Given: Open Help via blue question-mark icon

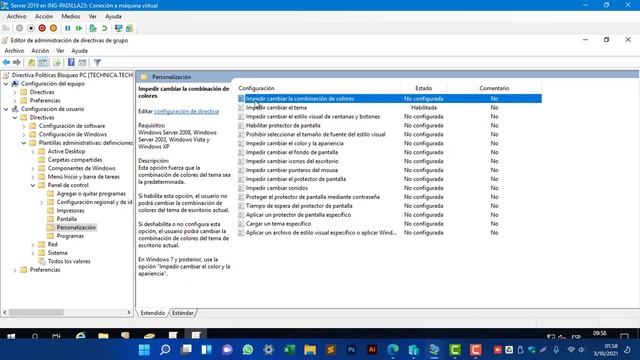Looking at the screenshot, I should point(71,62).
